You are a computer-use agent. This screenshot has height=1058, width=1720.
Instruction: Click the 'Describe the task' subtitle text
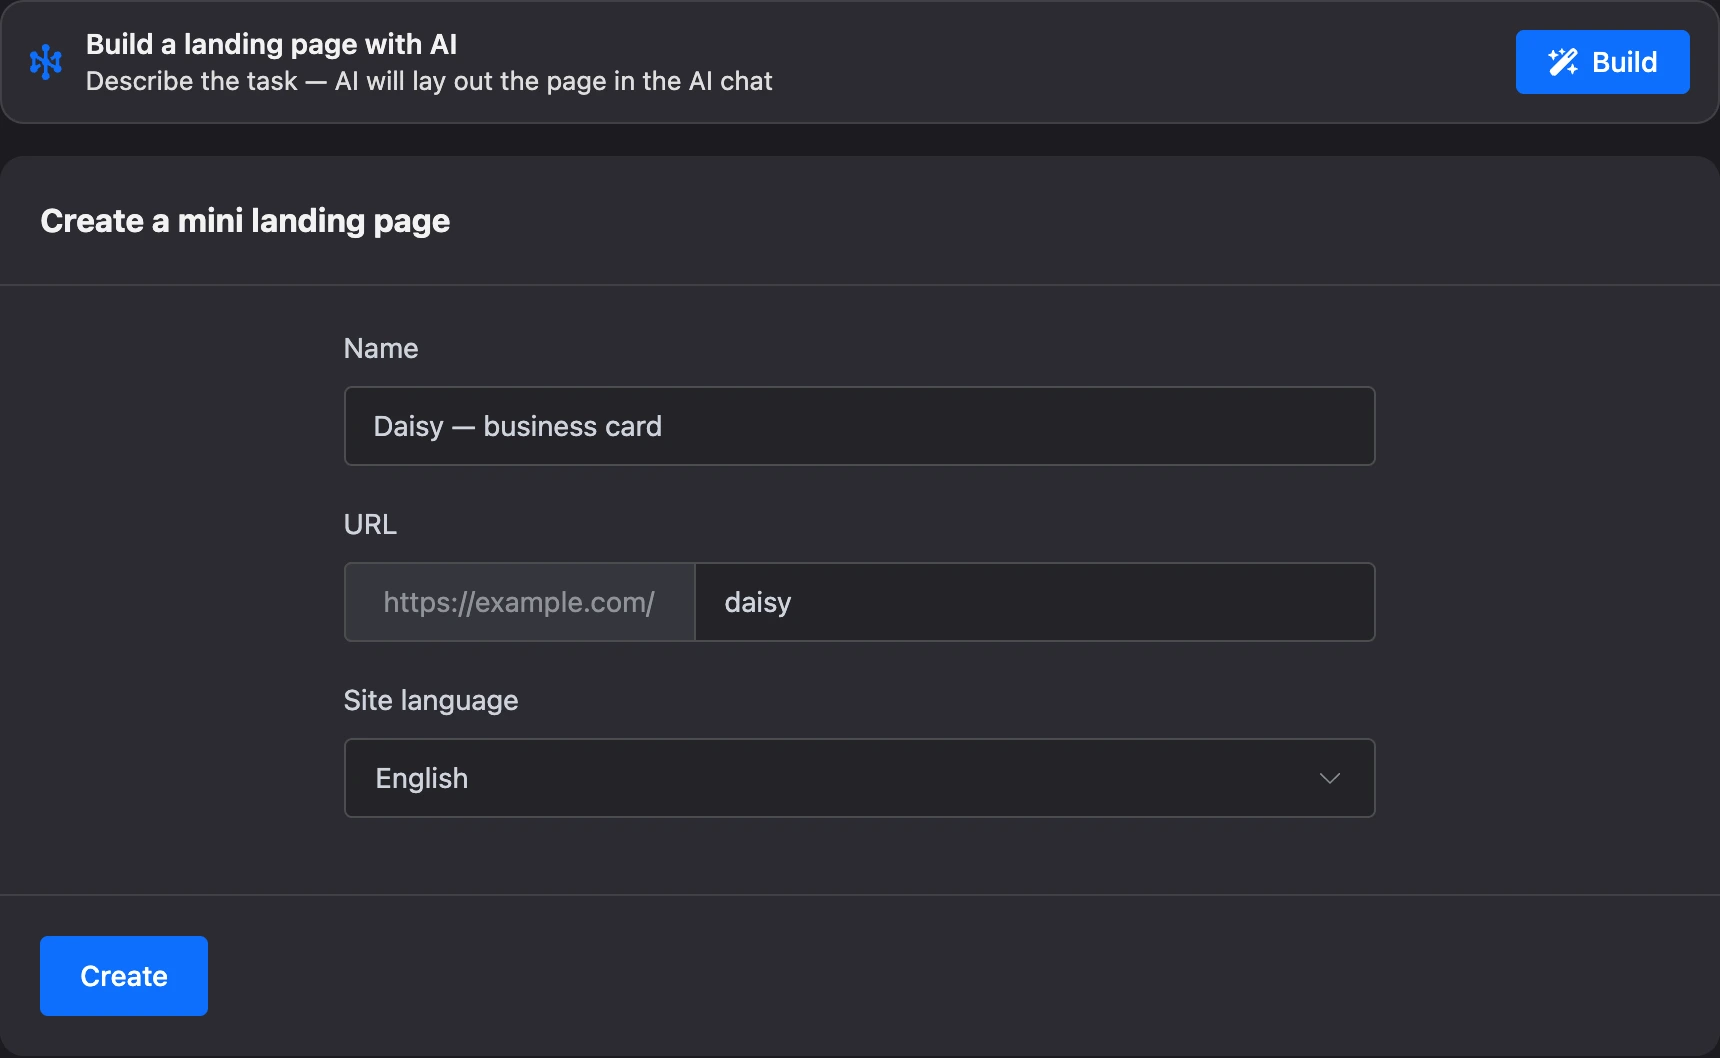pos(429,81)
